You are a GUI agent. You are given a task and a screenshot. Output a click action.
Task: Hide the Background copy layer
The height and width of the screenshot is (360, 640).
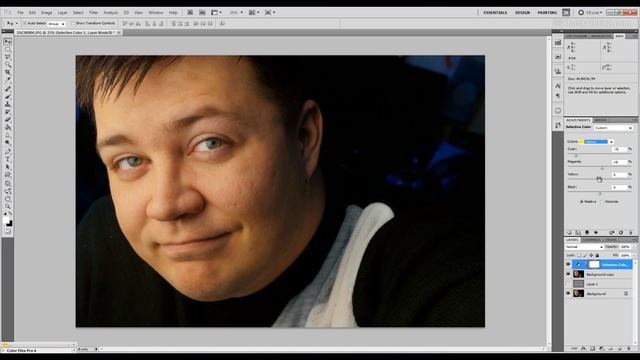click(568, 274)
